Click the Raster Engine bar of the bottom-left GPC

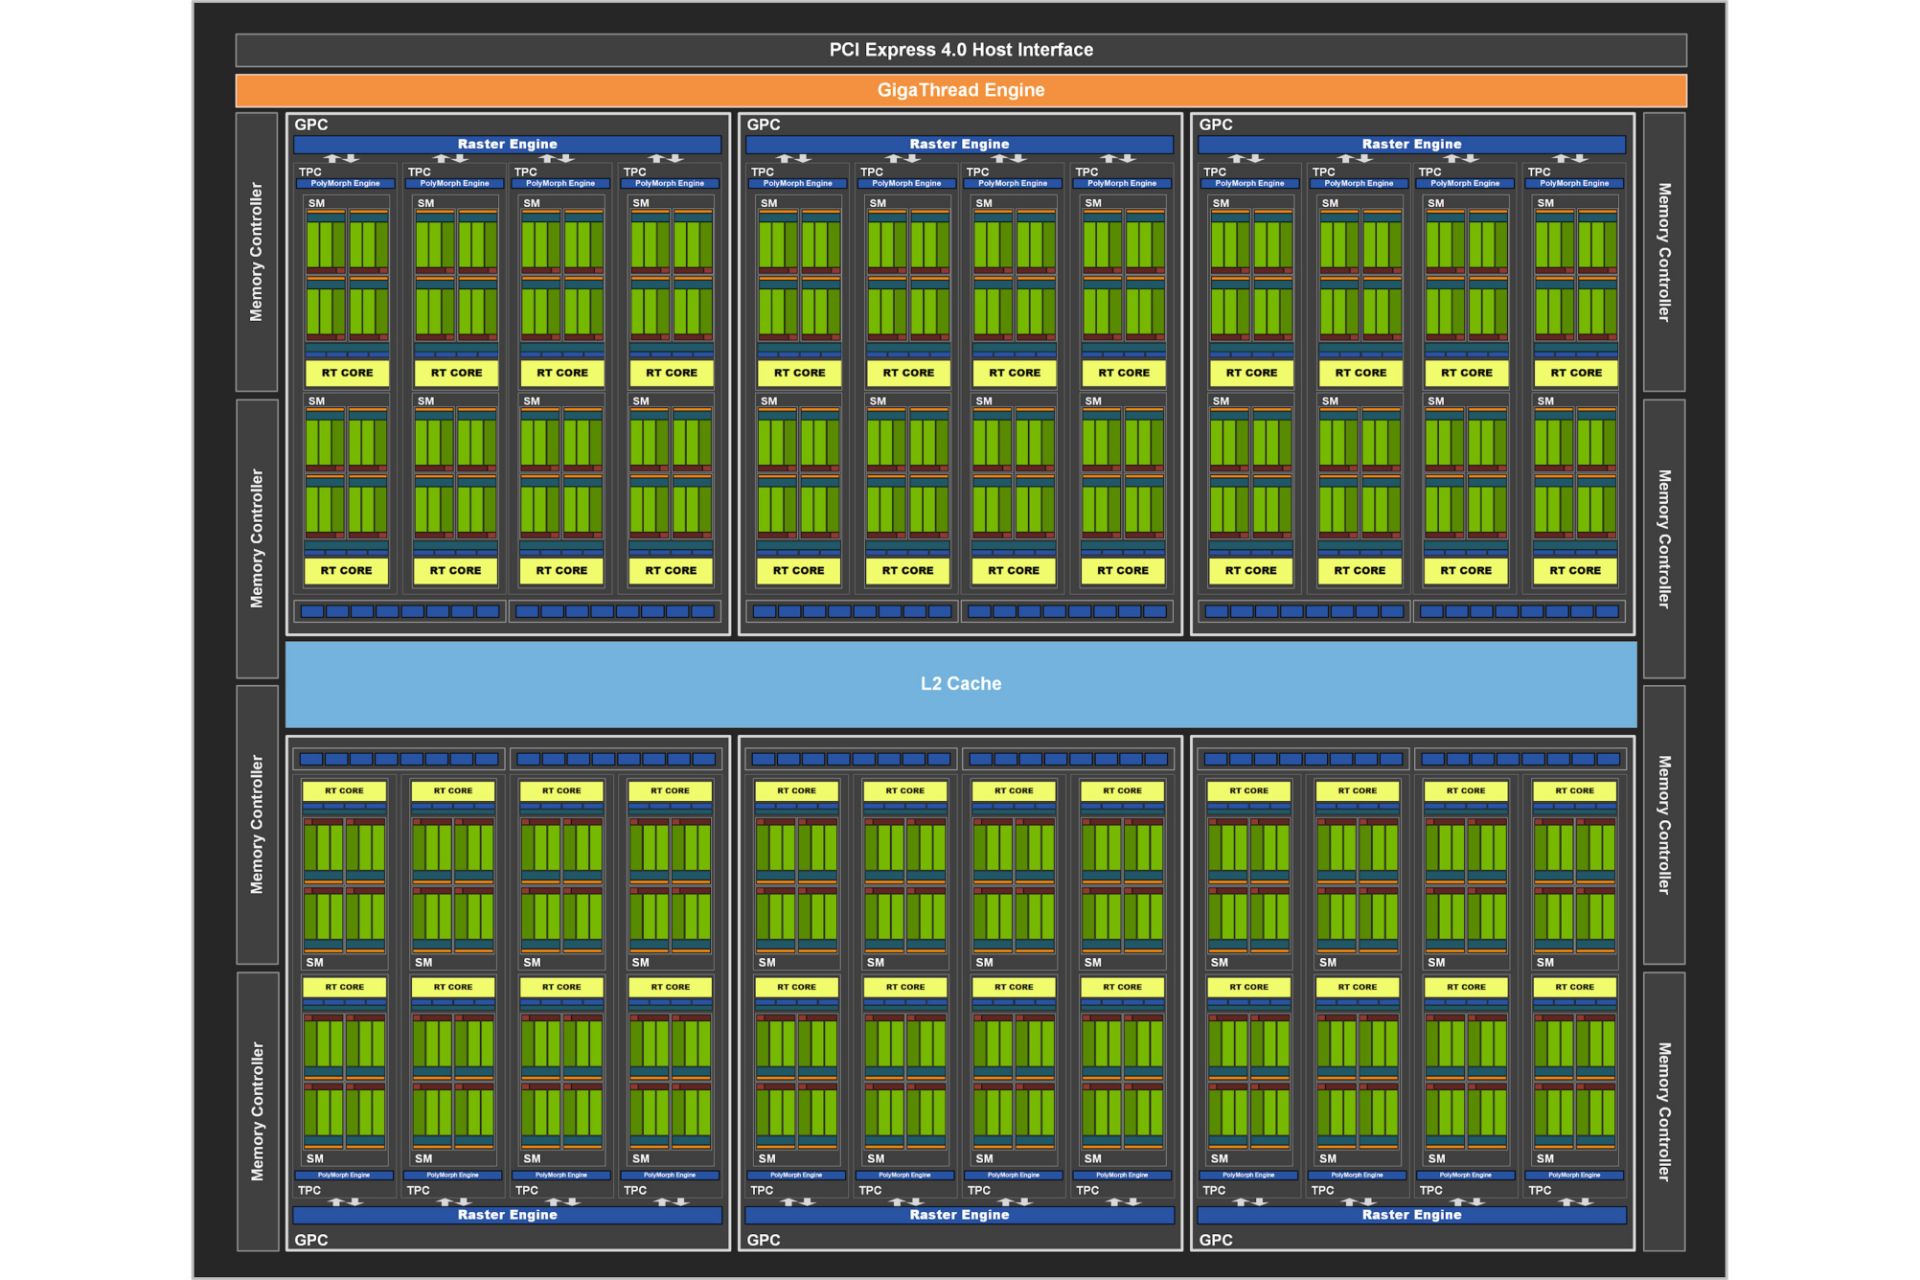click(x=507, y=1215)
